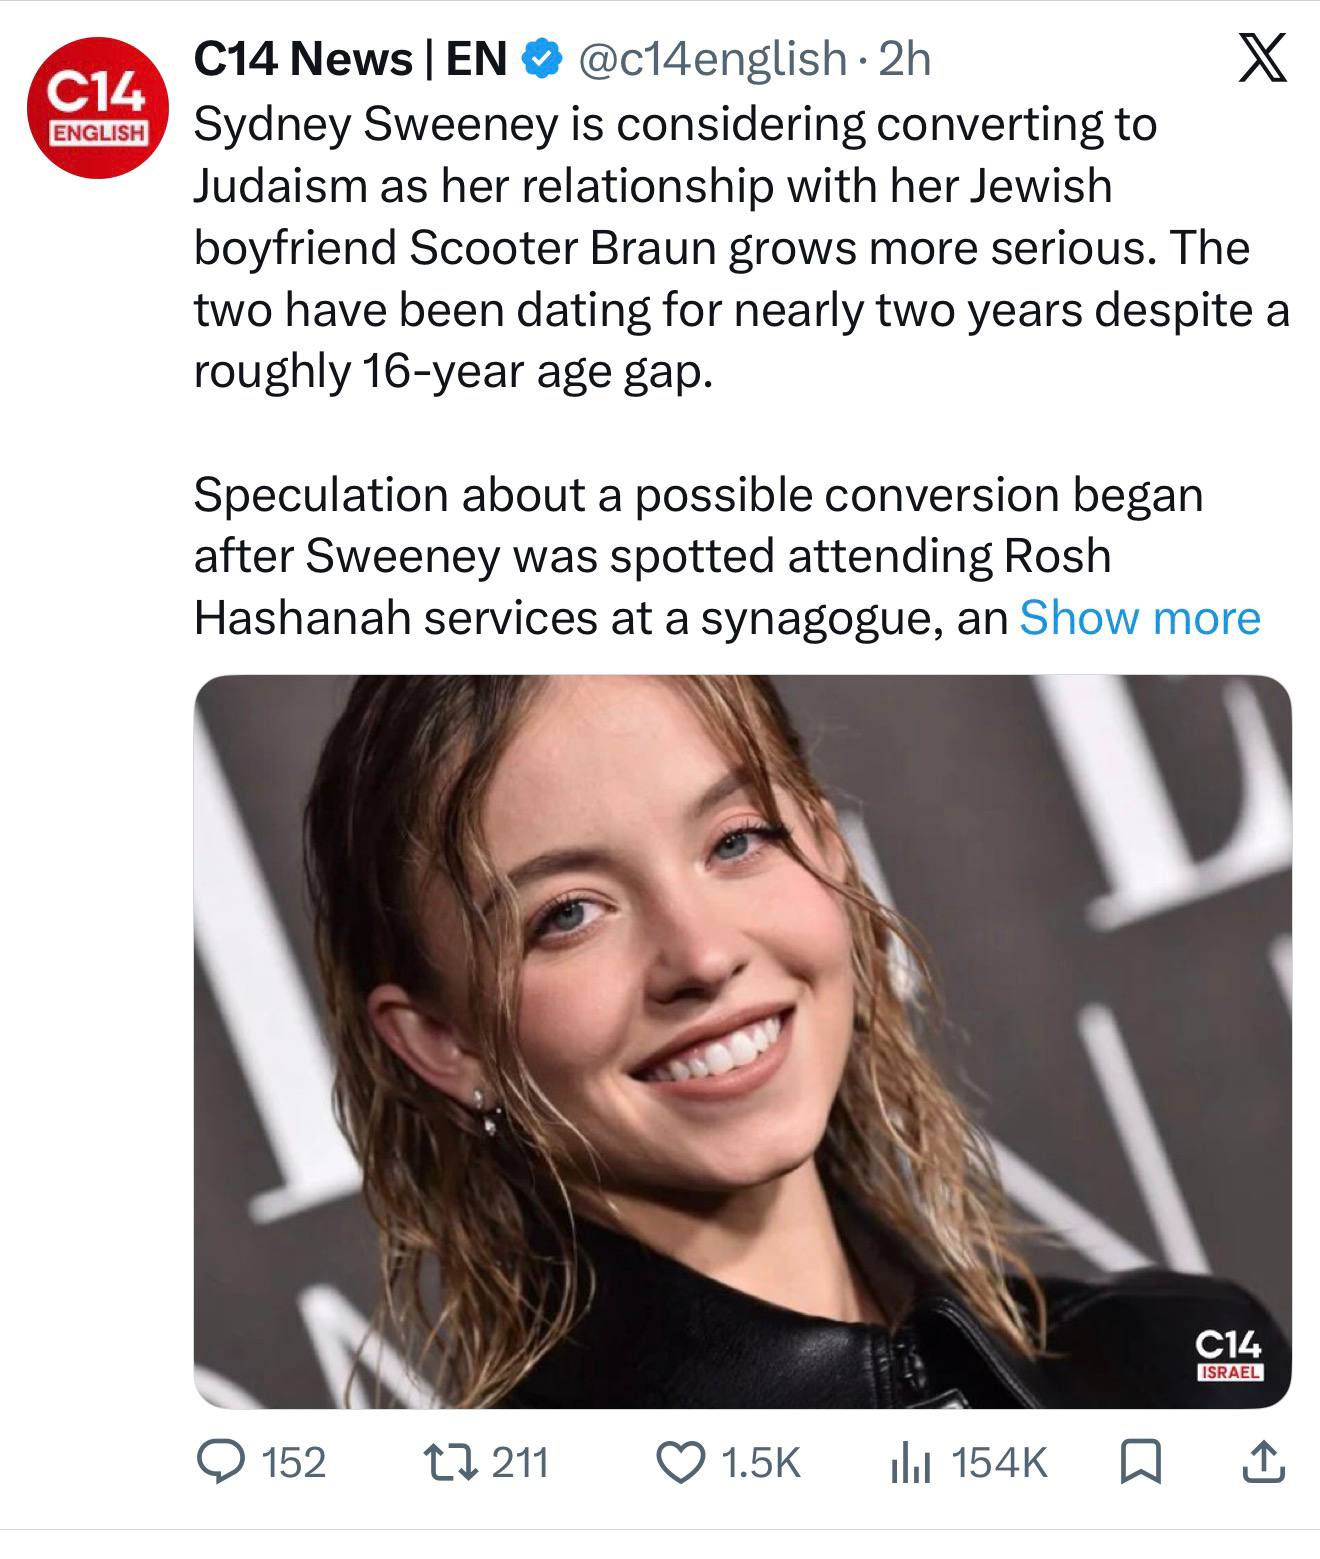Click the C14 Israel watermark on image

(x=1229, y=1354)
